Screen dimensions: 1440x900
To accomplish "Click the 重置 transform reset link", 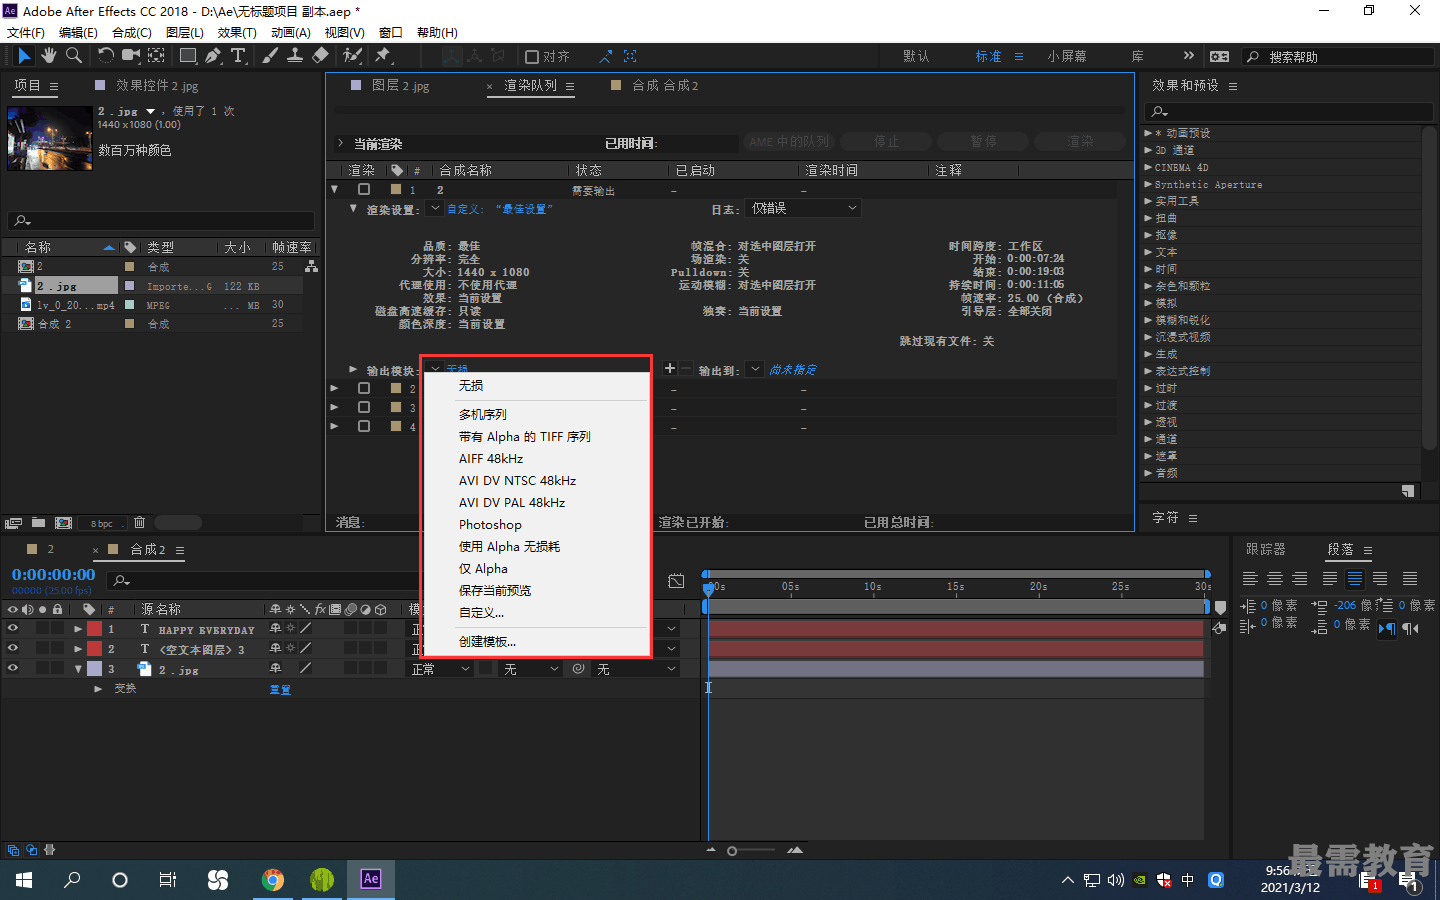I will pyautogui.click(x=280, y=689).
